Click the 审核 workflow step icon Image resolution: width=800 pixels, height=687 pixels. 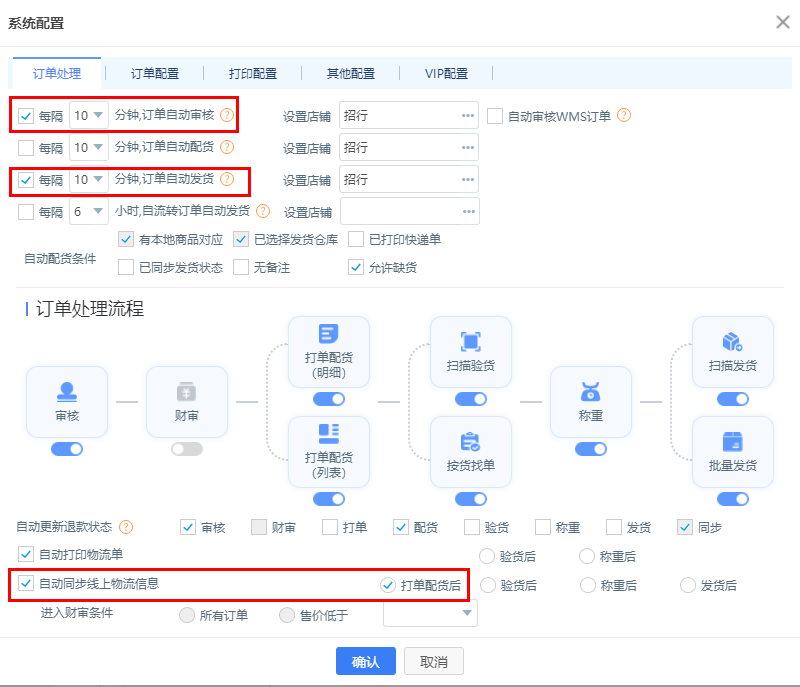(67, 392)
